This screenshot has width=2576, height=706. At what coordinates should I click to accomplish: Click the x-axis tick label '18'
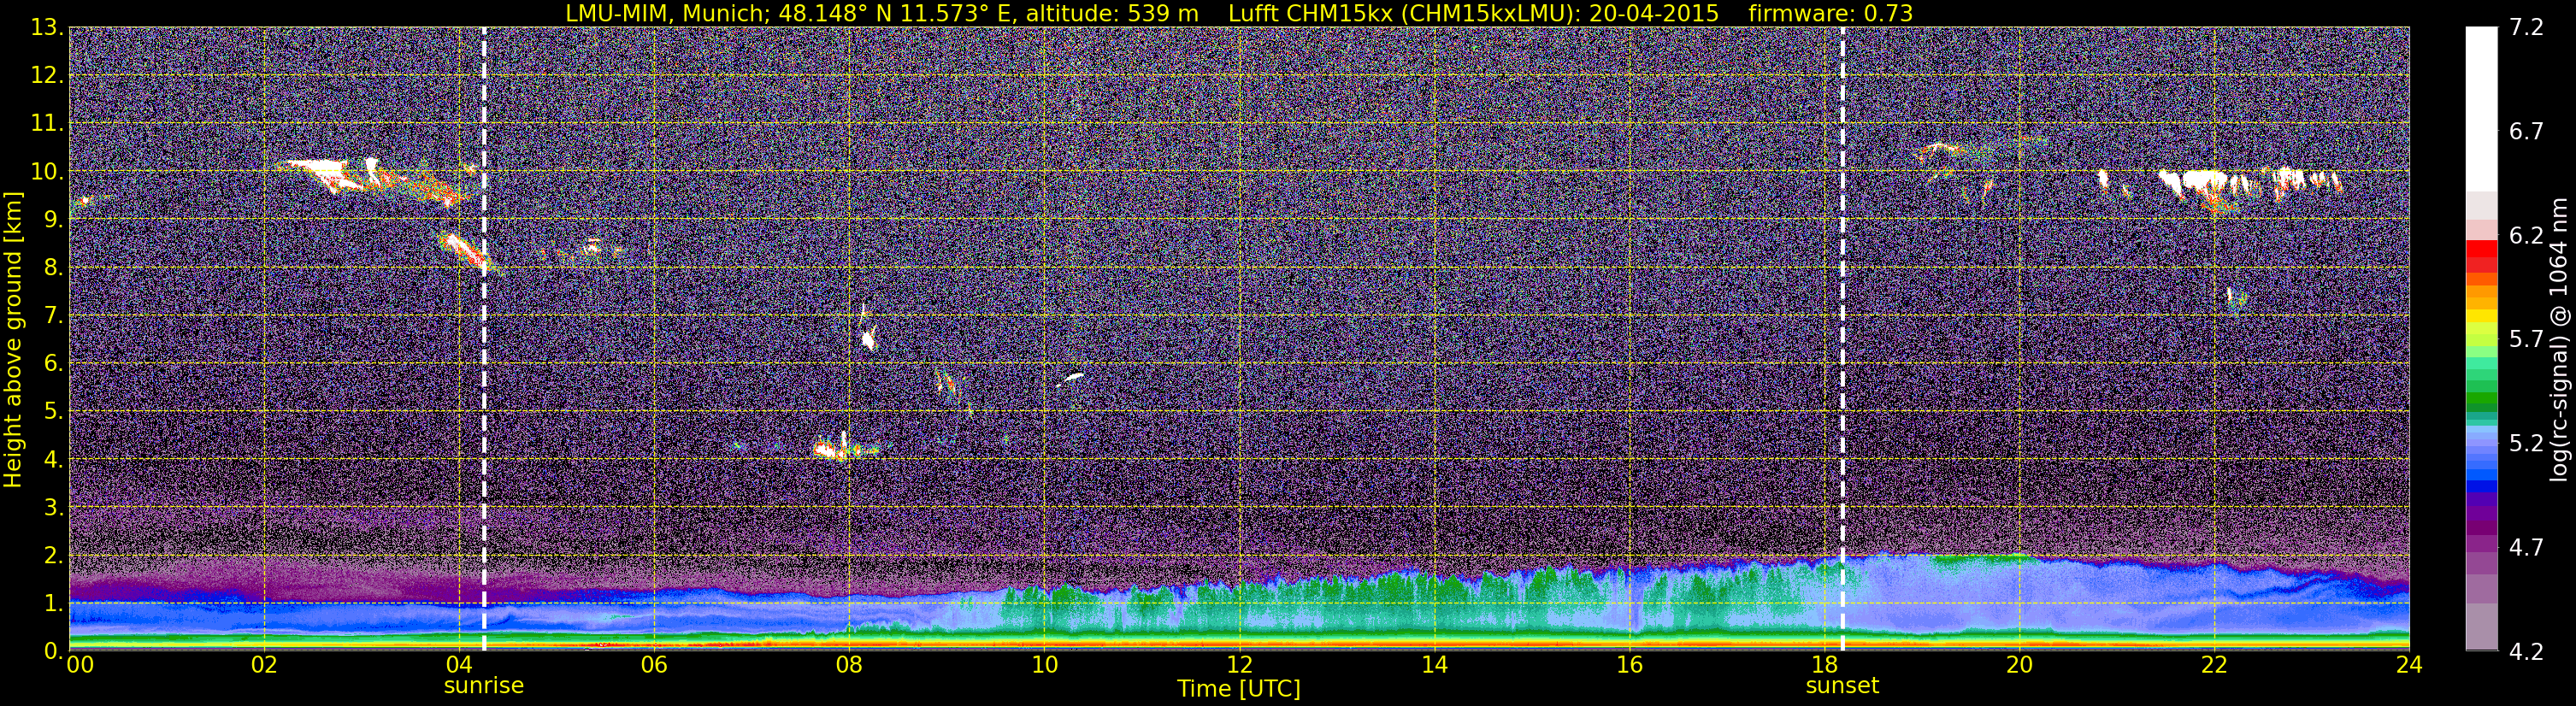(1824, 665)
